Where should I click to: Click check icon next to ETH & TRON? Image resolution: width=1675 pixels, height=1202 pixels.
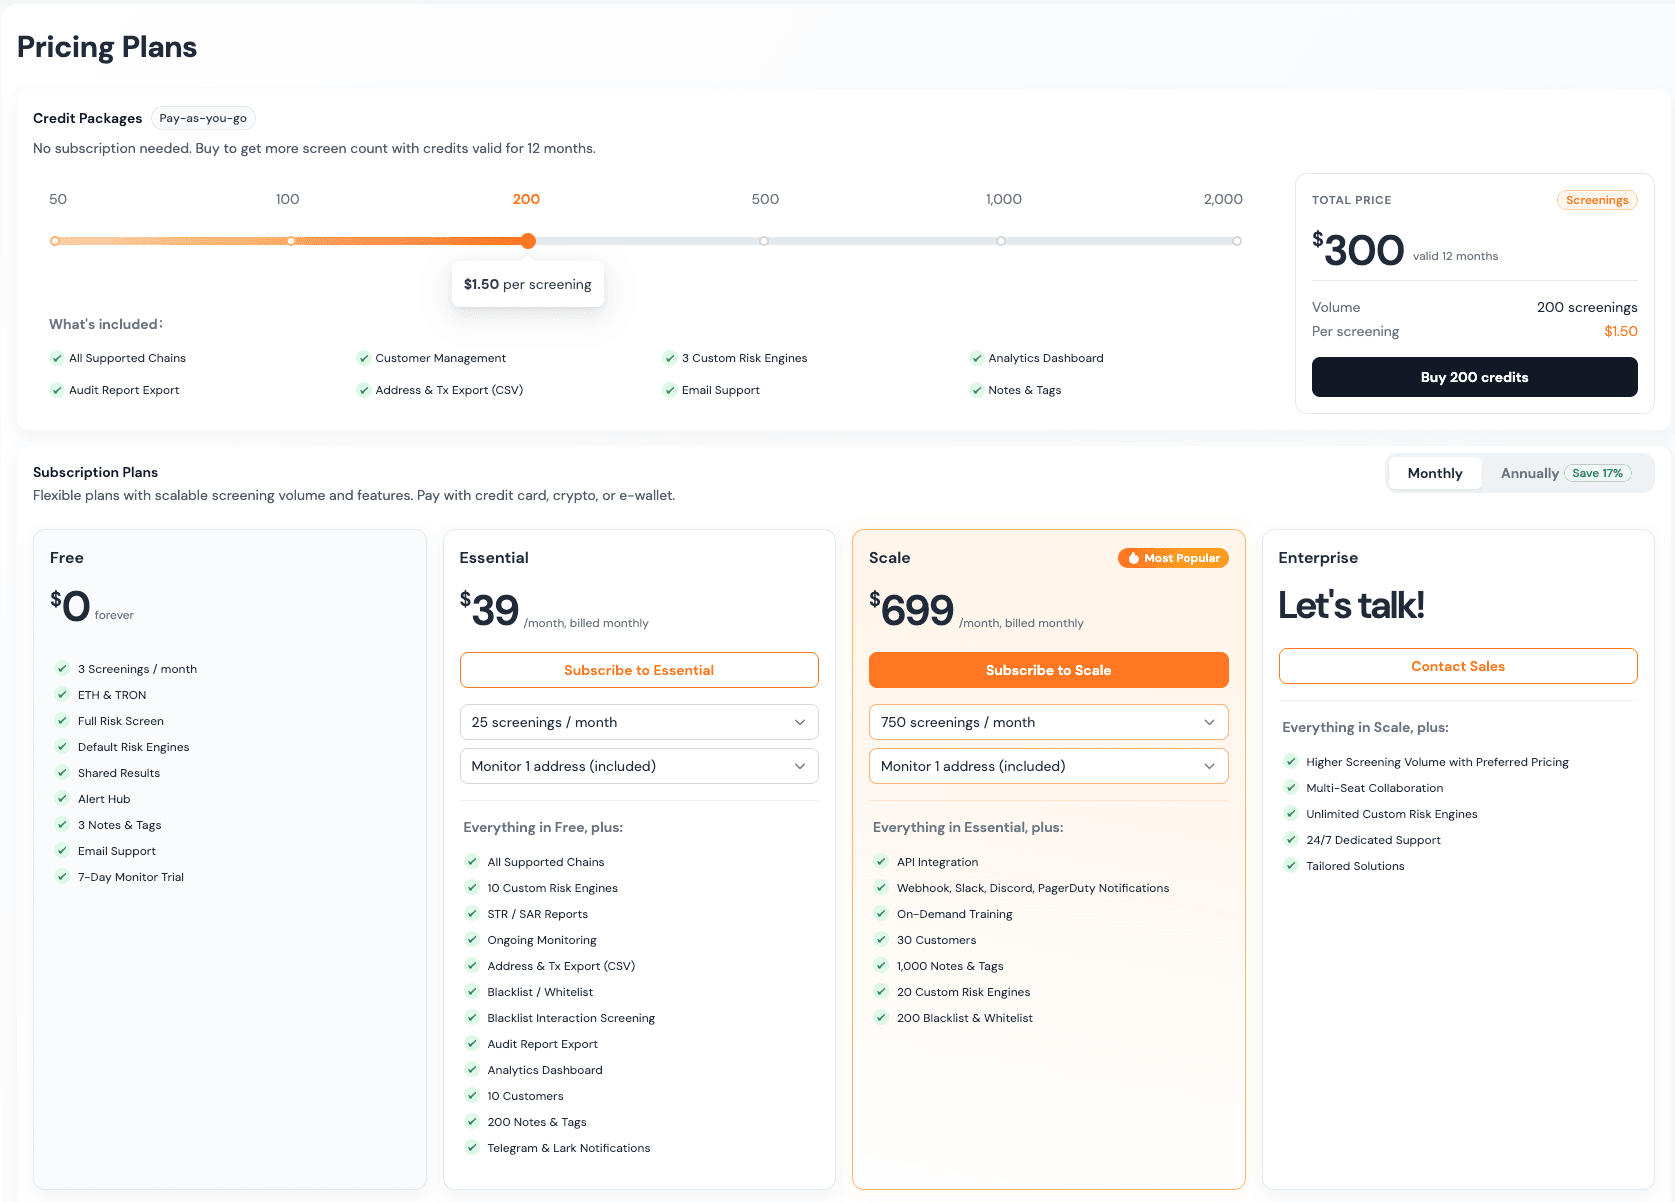pyautogui.click(x=62, y=694)
